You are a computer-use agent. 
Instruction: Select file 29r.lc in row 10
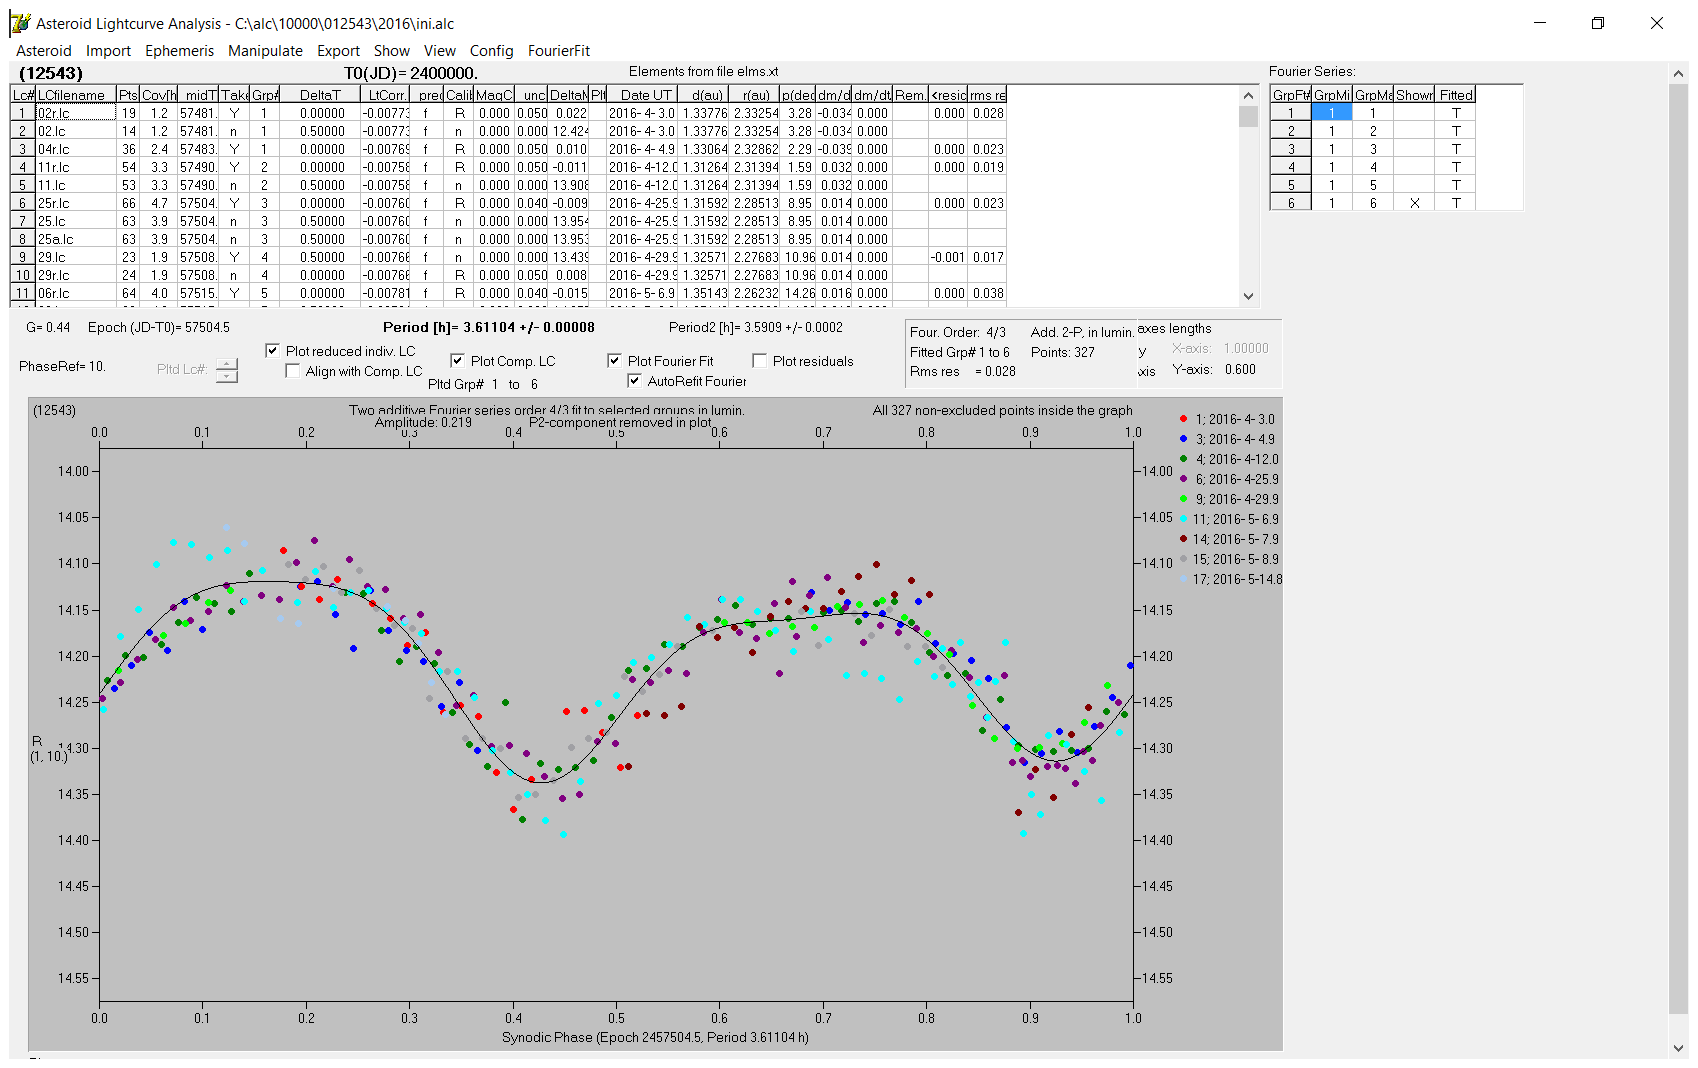click(x=75, y=275)
